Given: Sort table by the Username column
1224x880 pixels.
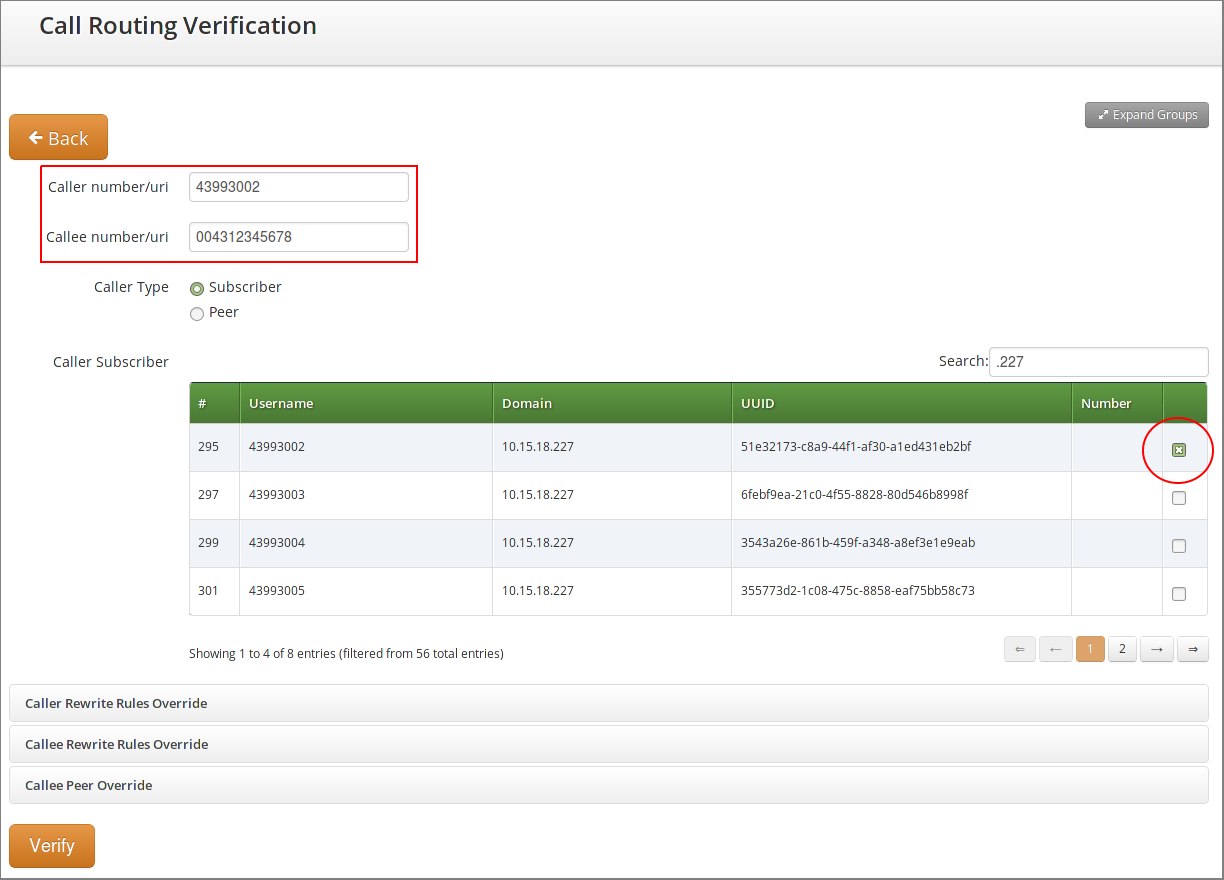Looking at the screenshot, I should (x=281, y=403).
